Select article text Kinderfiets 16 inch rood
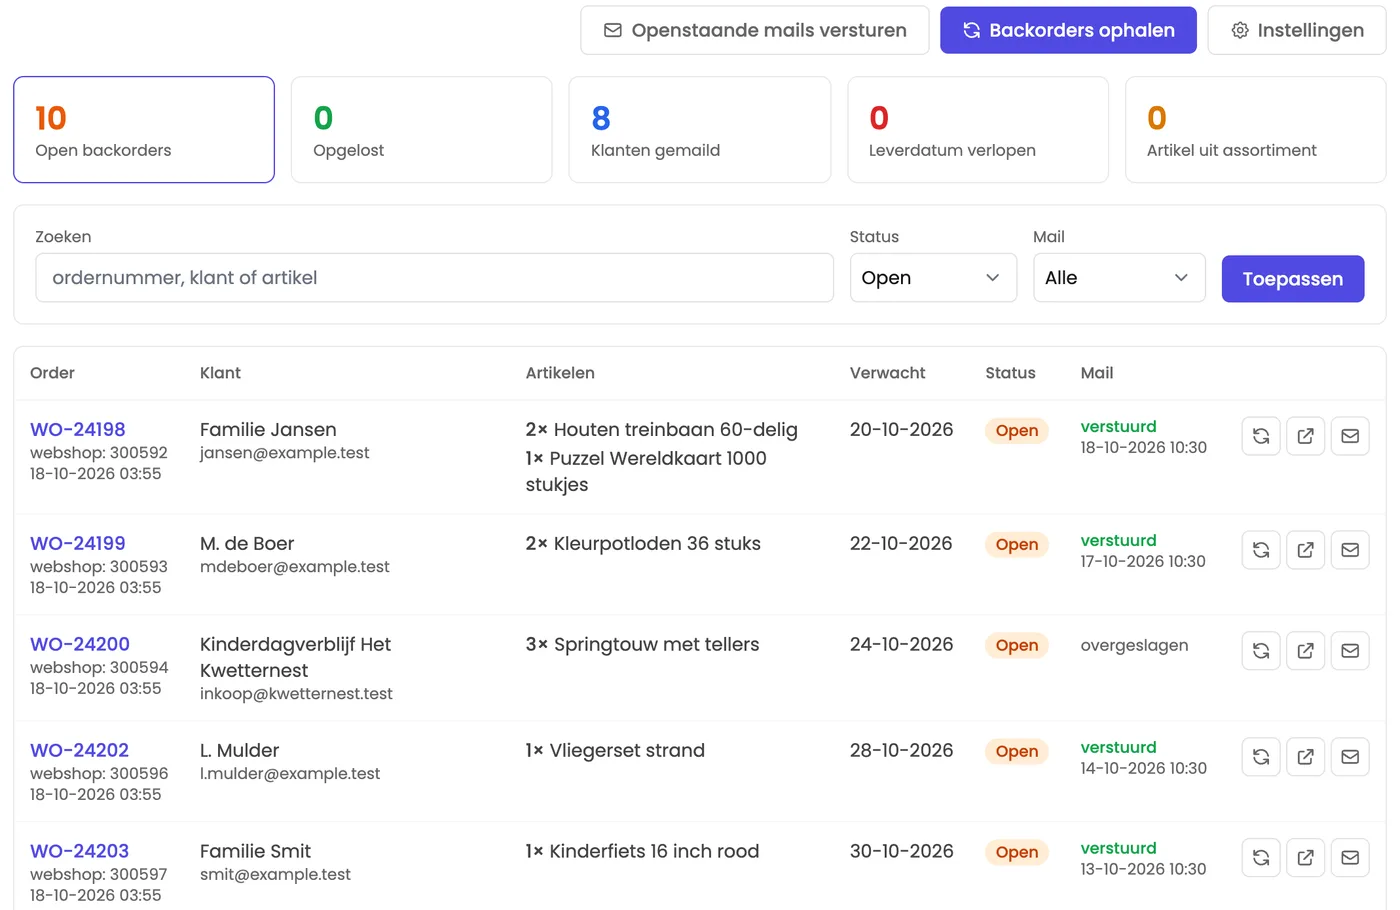The height and width of the screenshot is (910, 1400). (655, 852)
